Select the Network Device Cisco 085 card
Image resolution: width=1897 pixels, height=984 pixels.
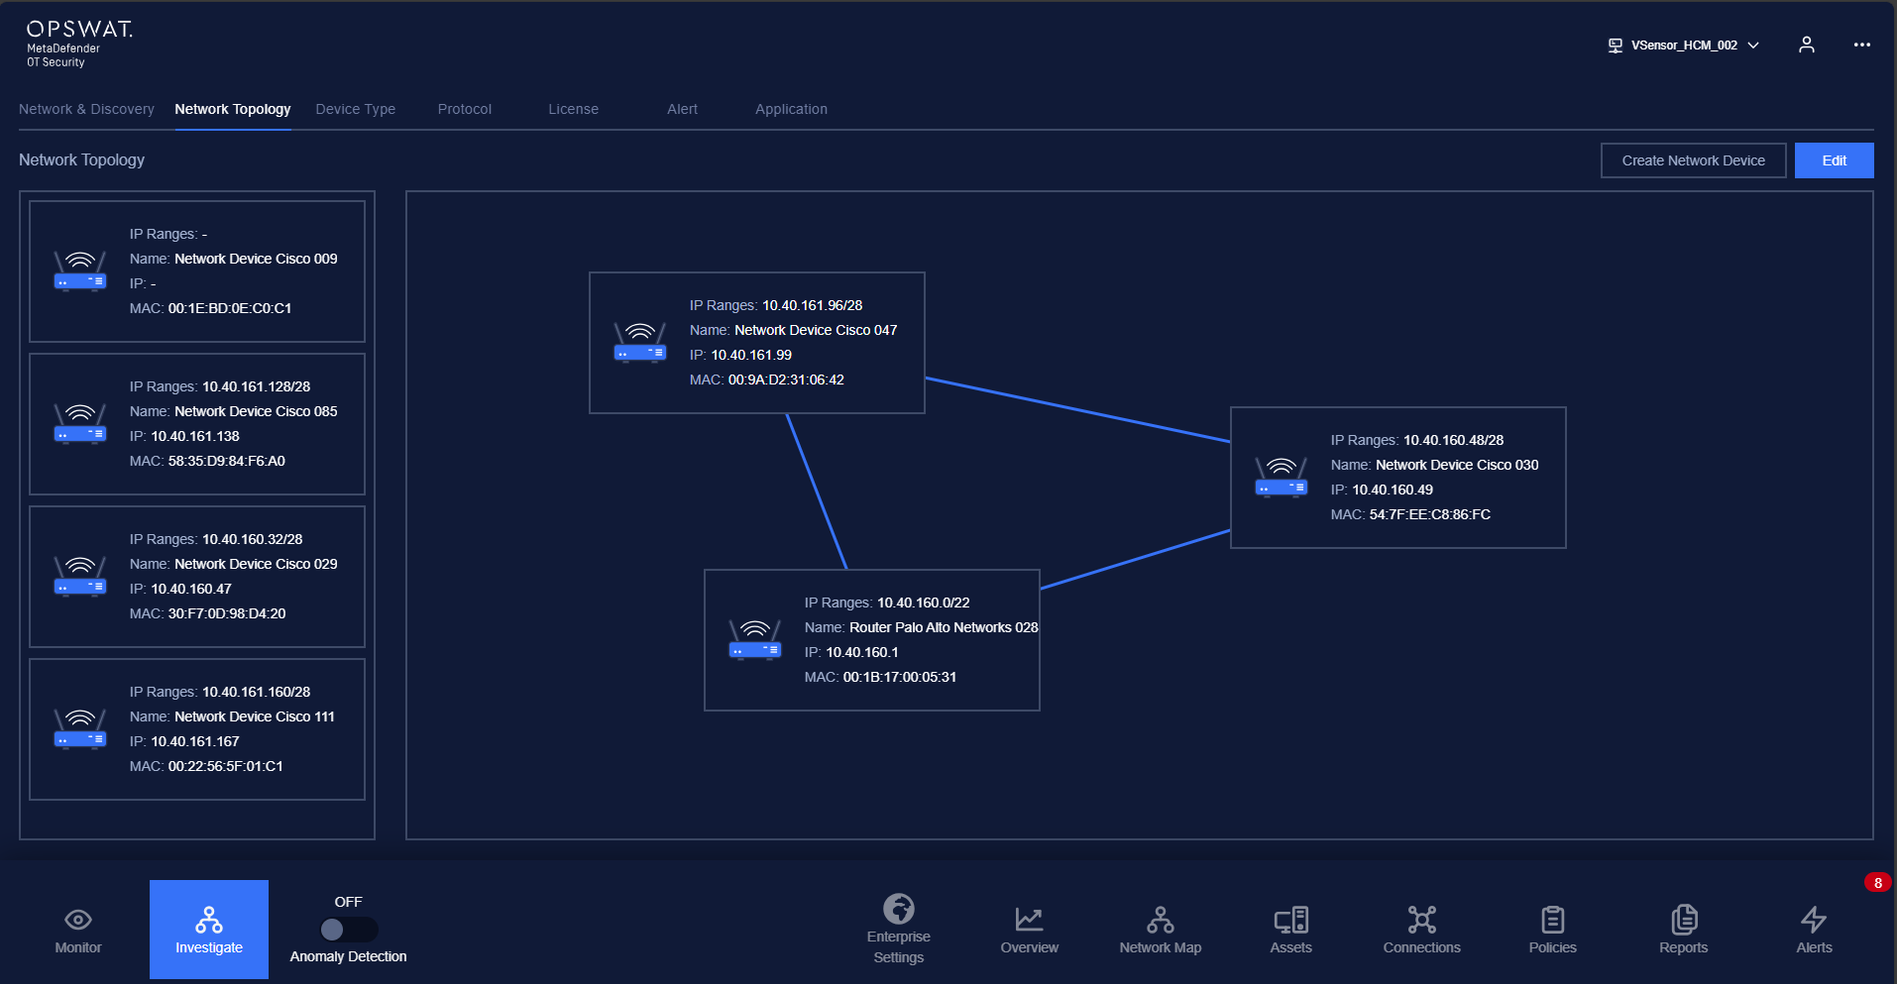coord(197,424)
